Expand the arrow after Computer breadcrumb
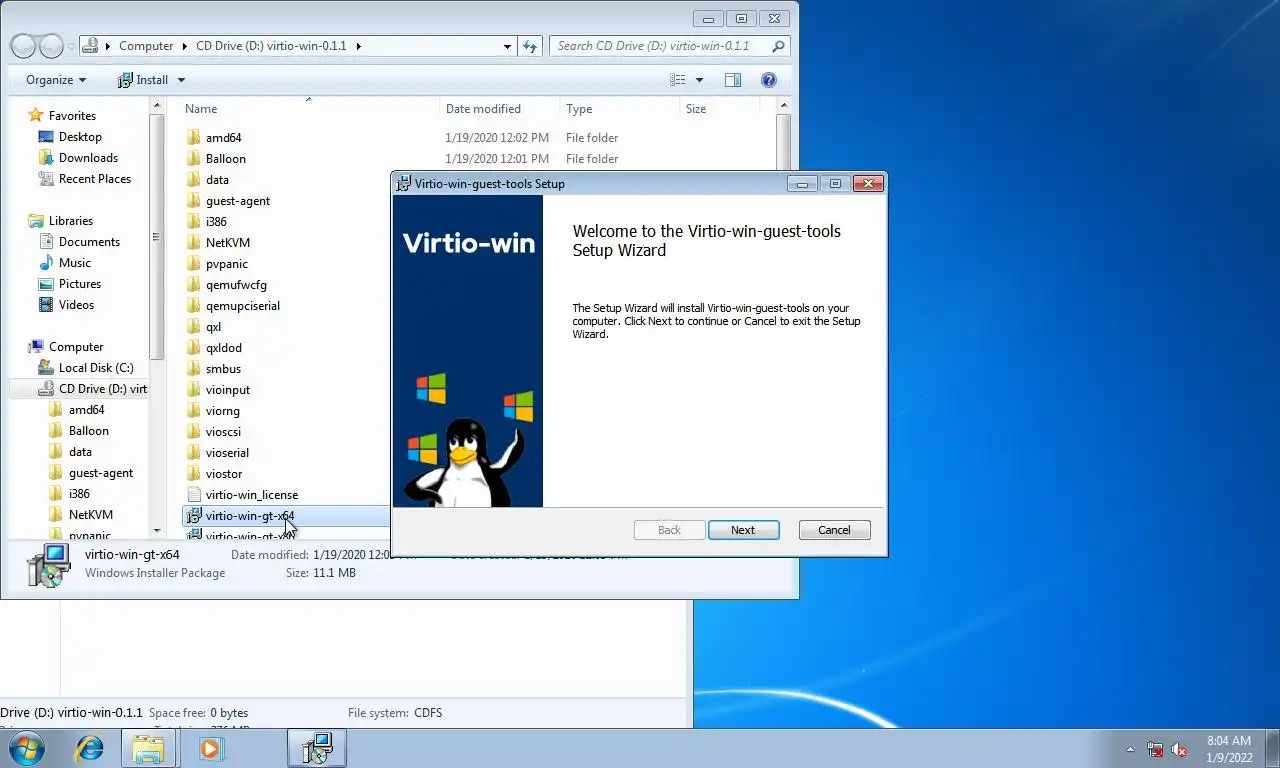The image size is (1280, 768). [x=185, y=46]
